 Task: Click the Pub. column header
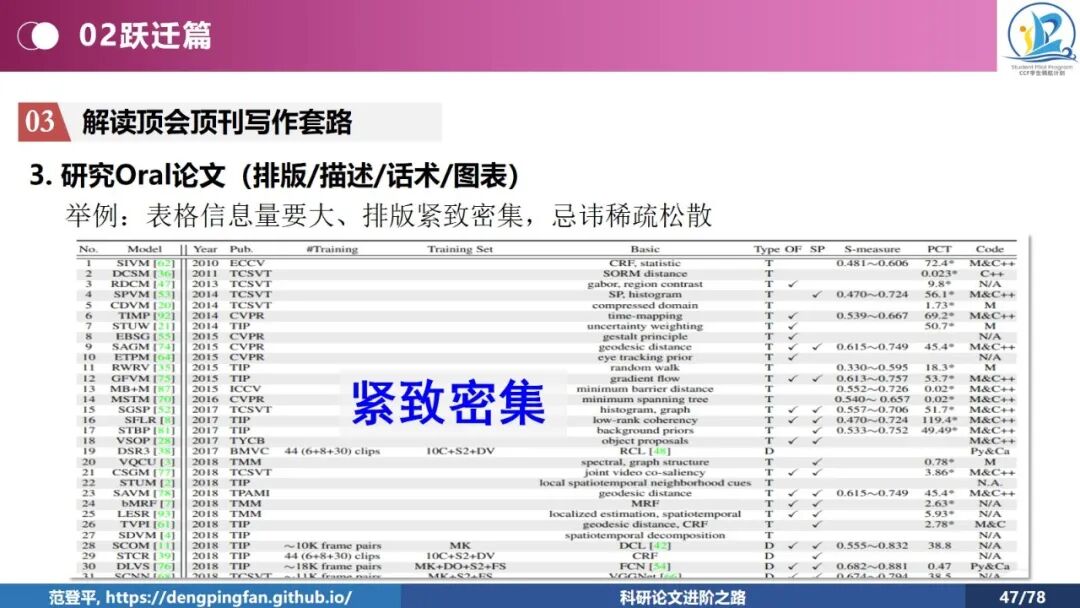pos(241,249)
